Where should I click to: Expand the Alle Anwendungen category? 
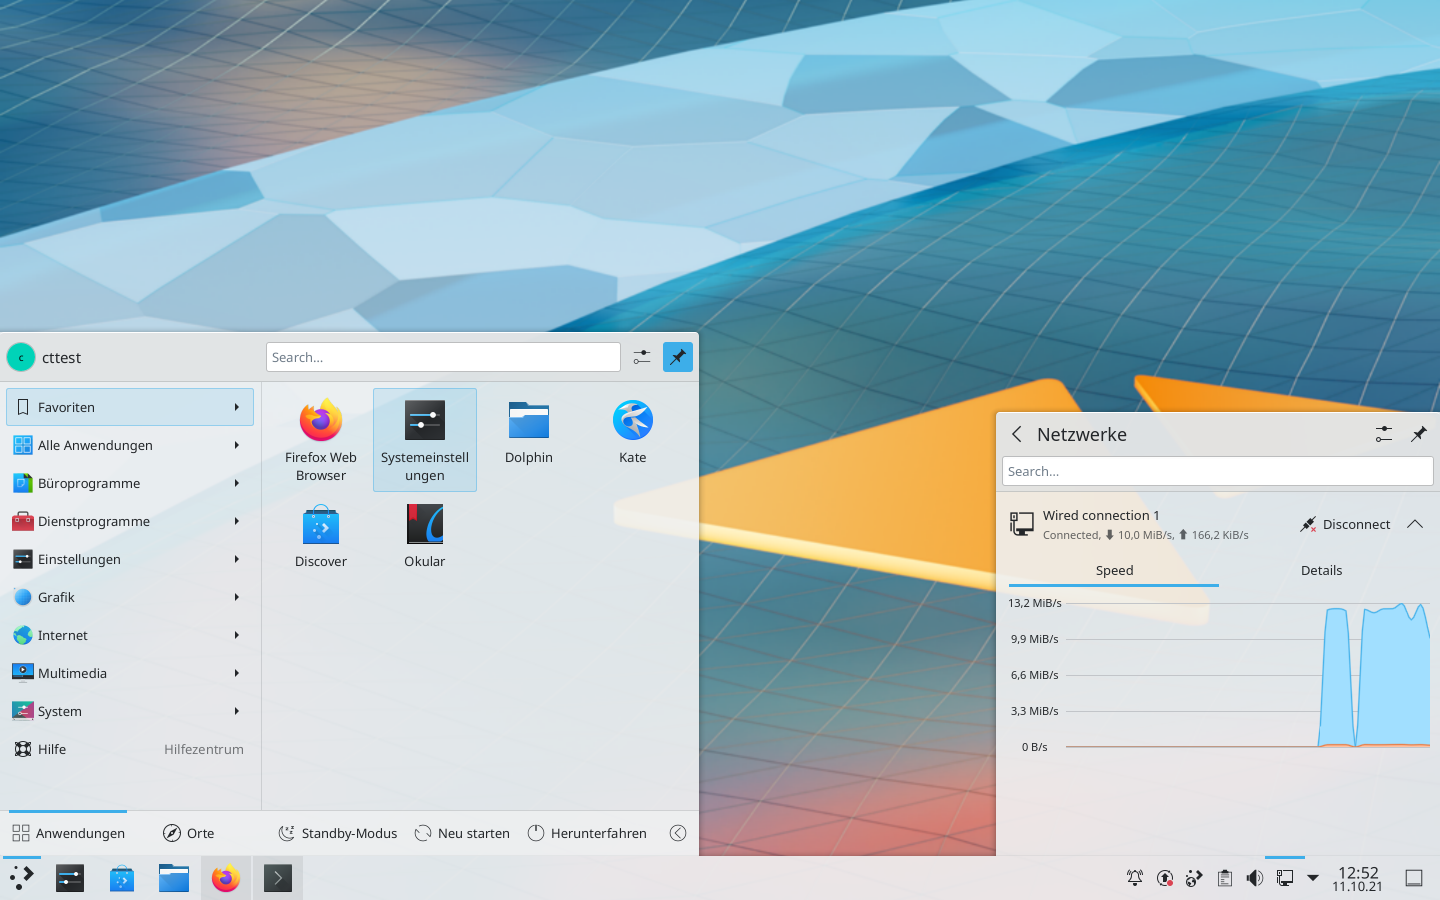pos(130,445)
